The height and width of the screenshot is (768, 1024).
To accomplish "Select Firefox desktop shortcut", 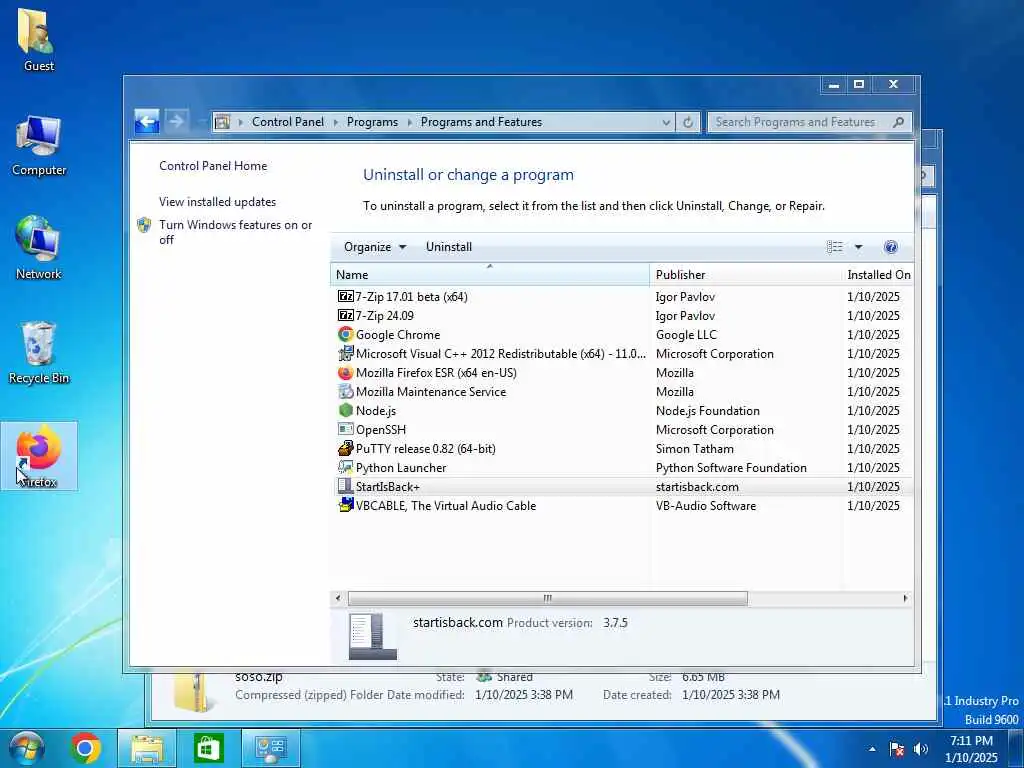I will coord(39,456).
